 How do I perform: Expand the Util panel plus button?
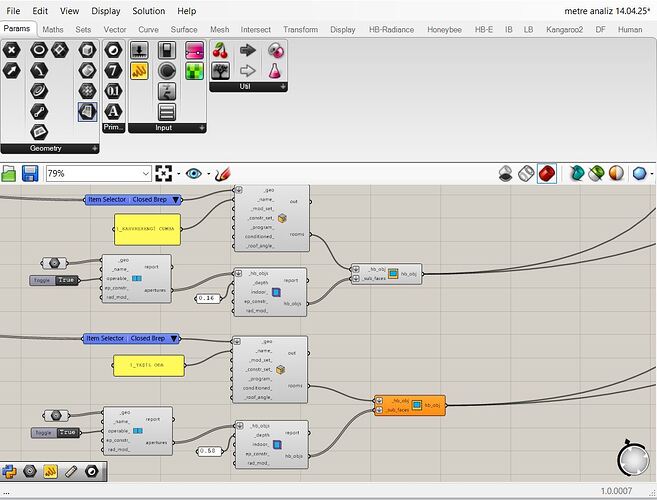[283, 86]
